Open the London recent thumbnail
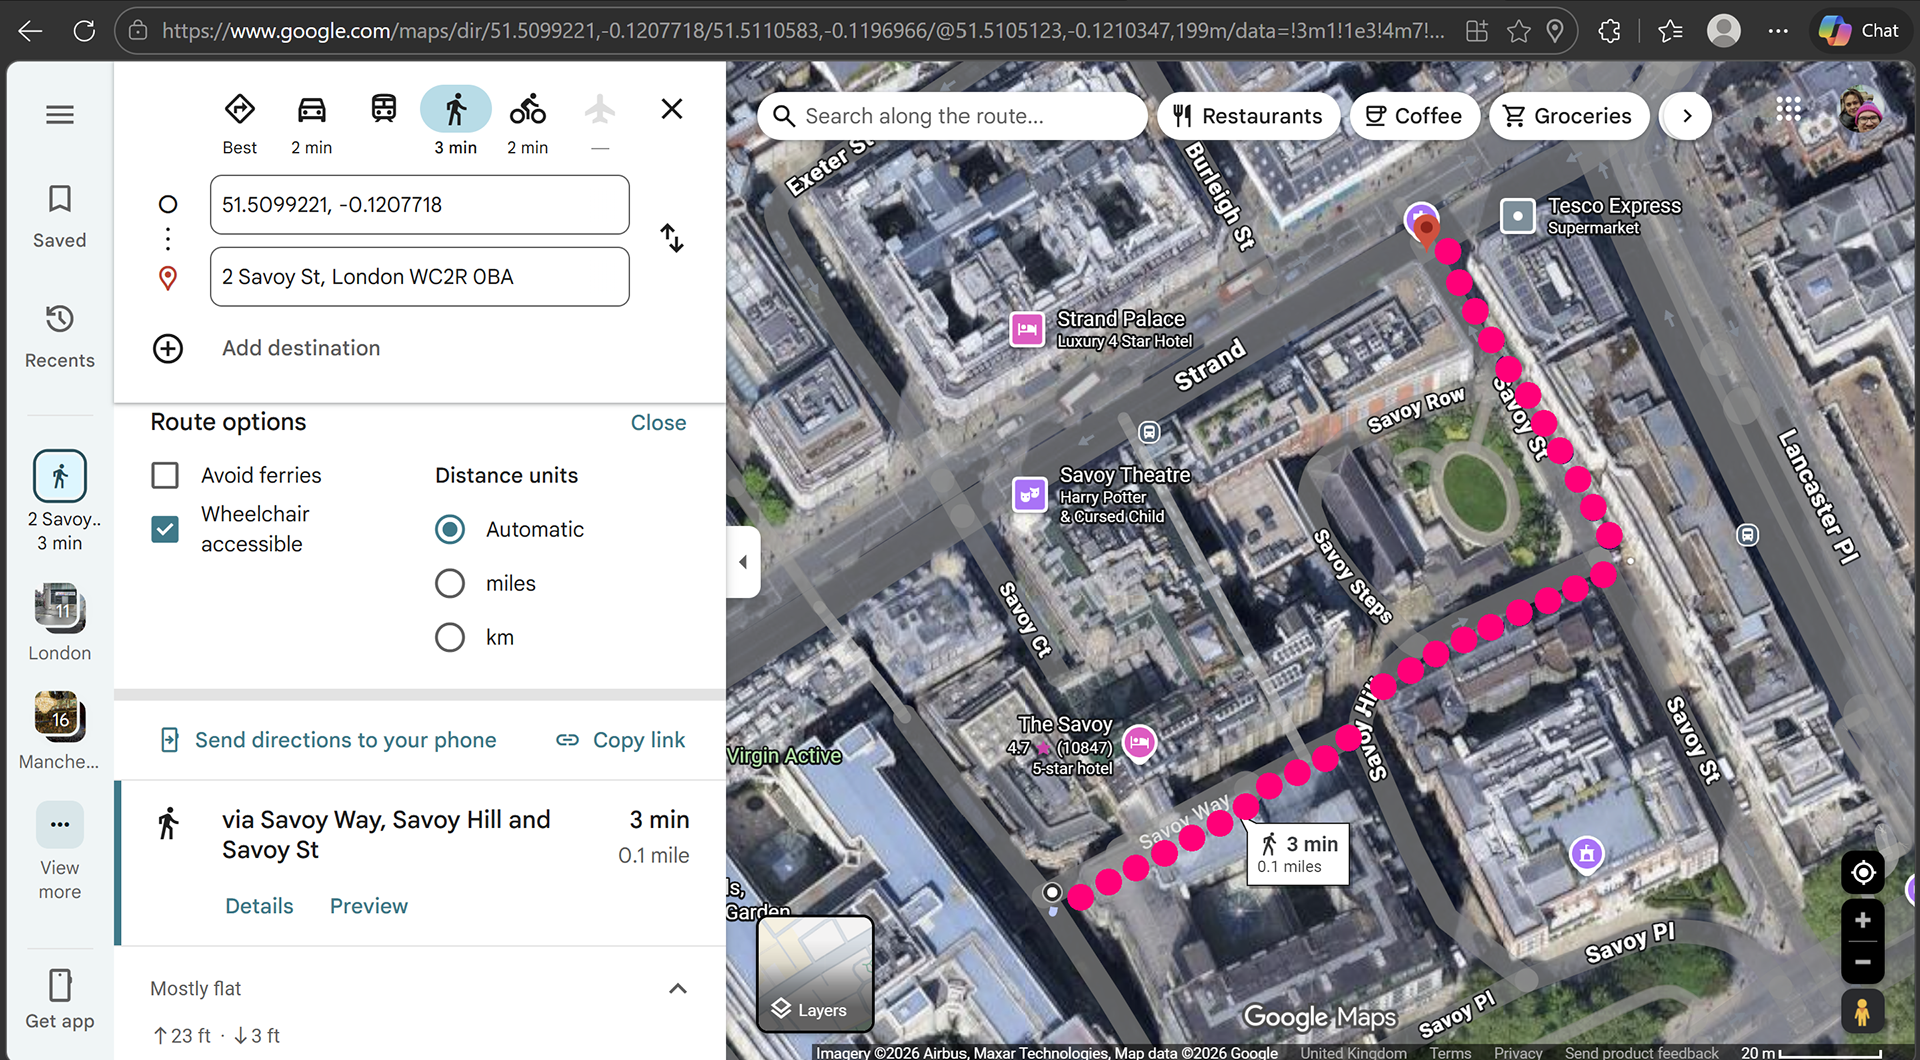1920x1060 pixels. pos(60,622)
